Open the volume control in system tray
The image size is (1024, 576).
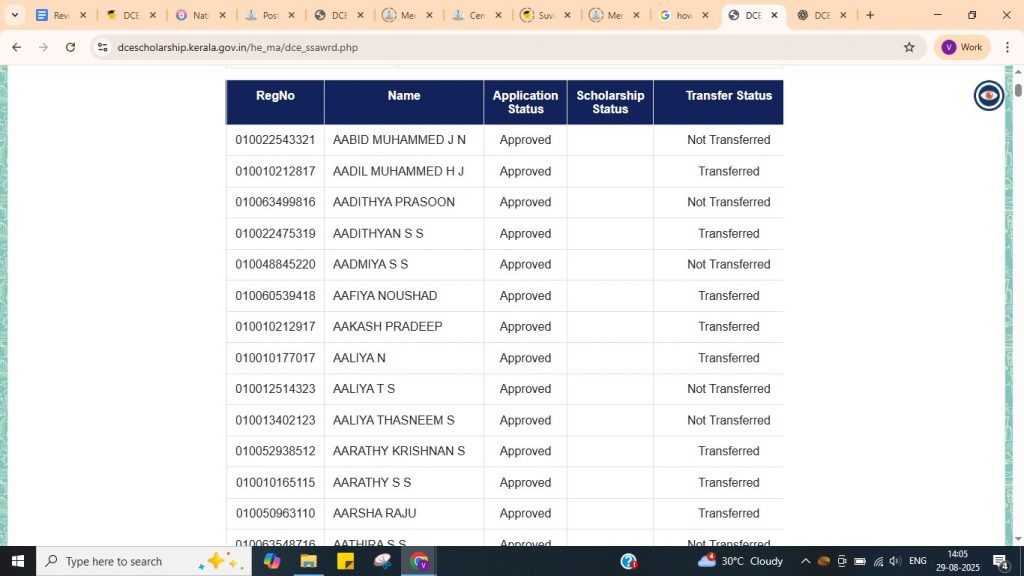click(x=895, y=561)
